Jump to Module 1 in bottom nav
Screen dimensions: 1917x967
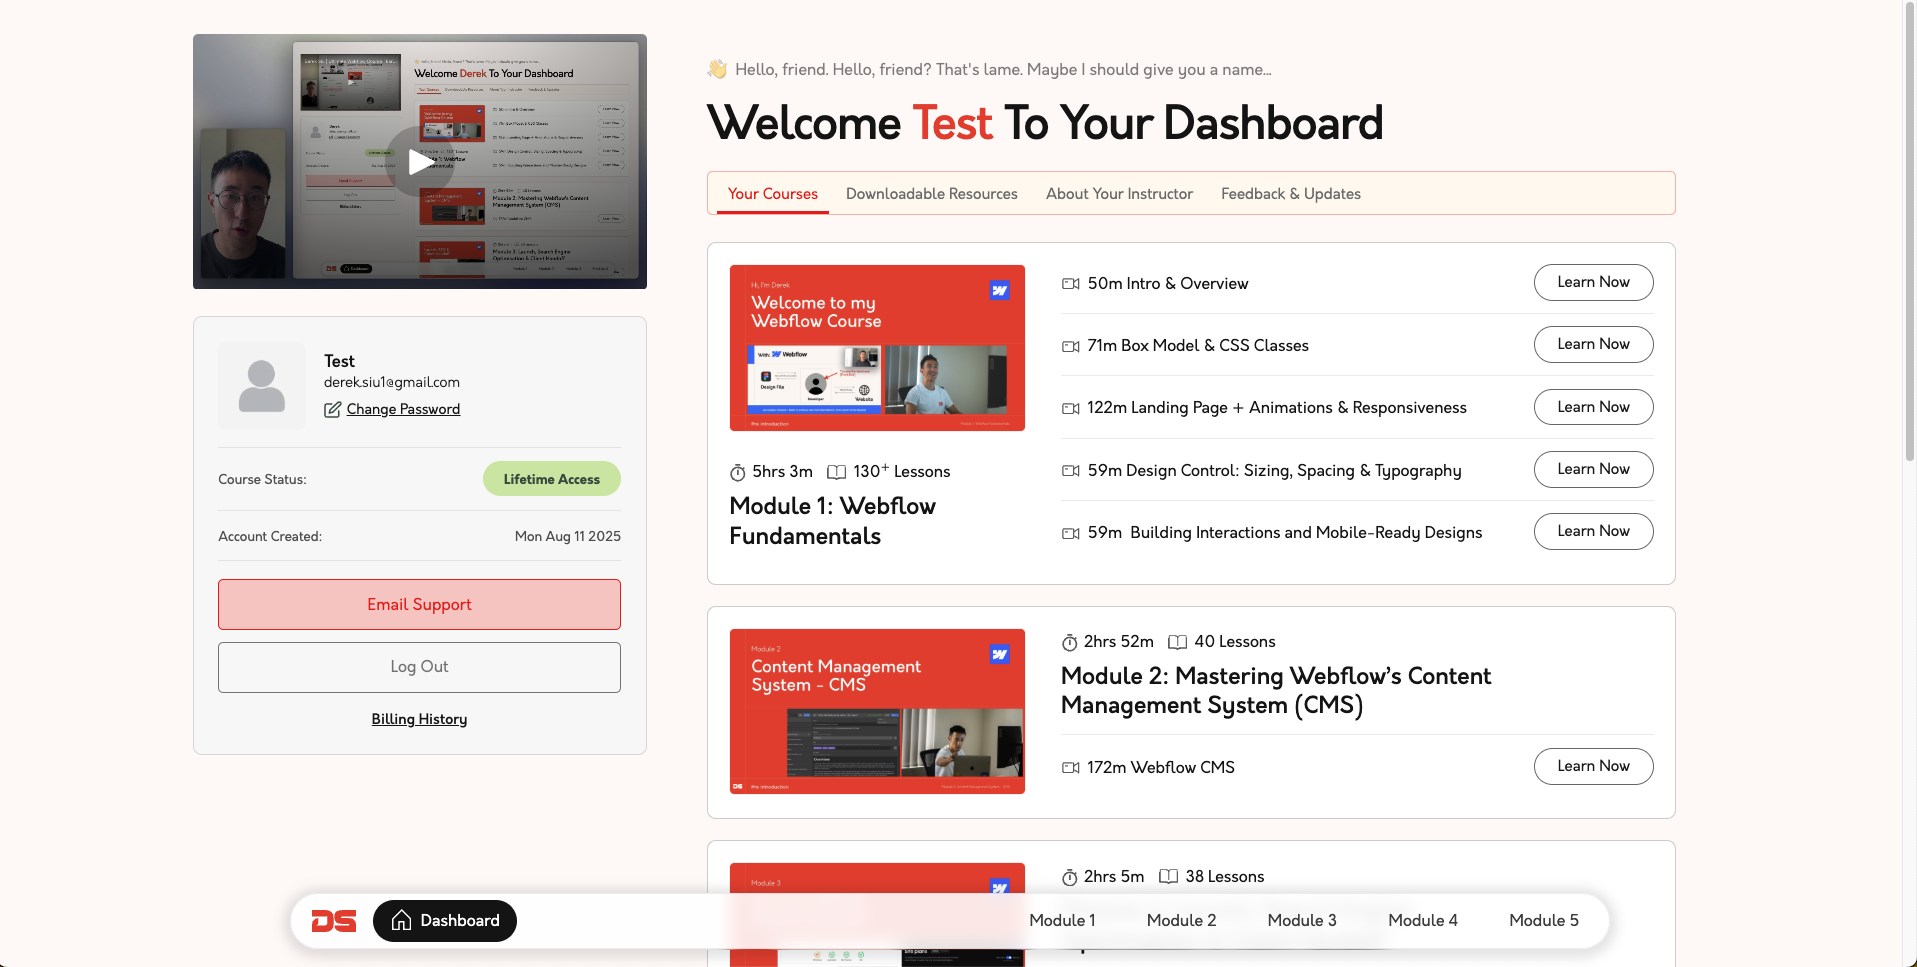pos(1062,921)
